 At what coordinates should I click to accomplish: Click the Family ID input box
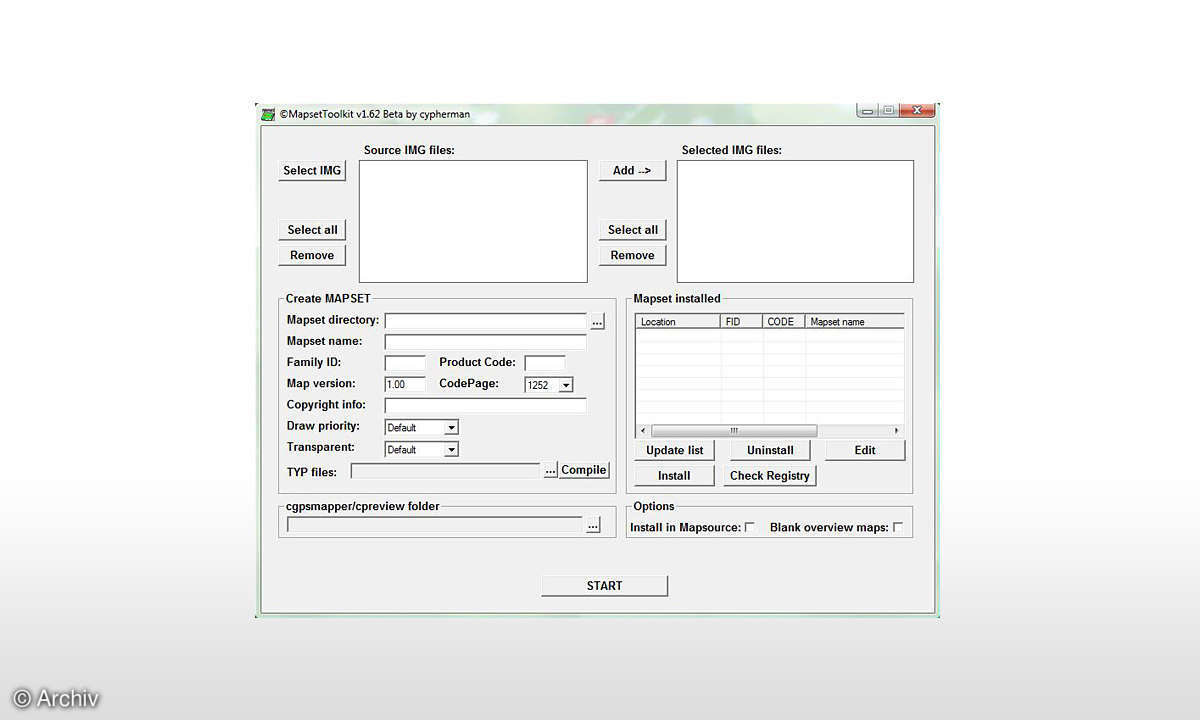(405, 363)
